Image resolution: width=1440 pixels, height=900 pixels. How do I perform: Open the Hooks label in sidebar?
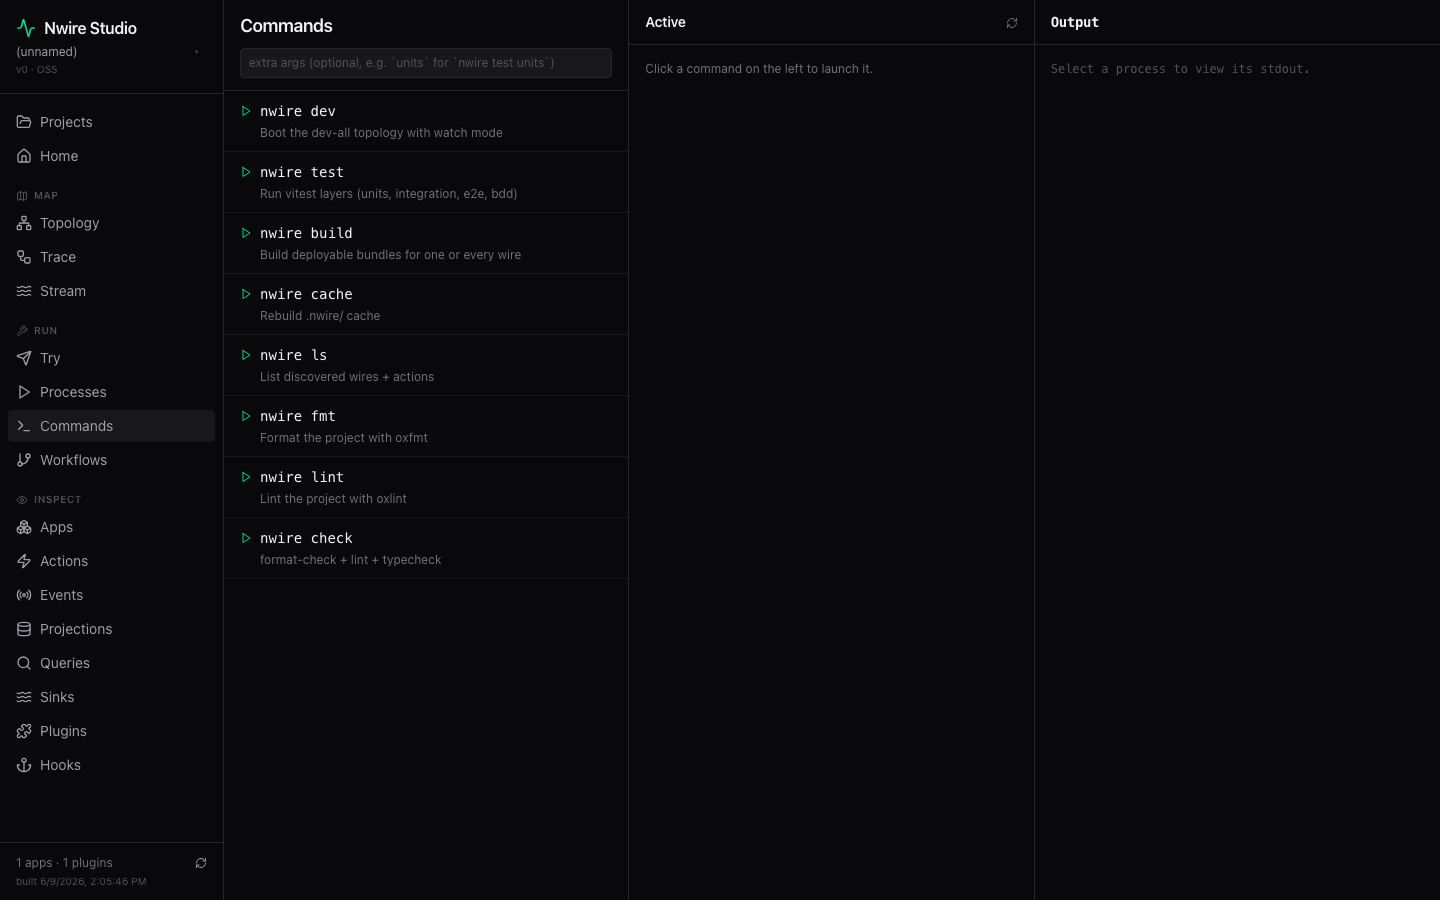[x=60, y=765]
